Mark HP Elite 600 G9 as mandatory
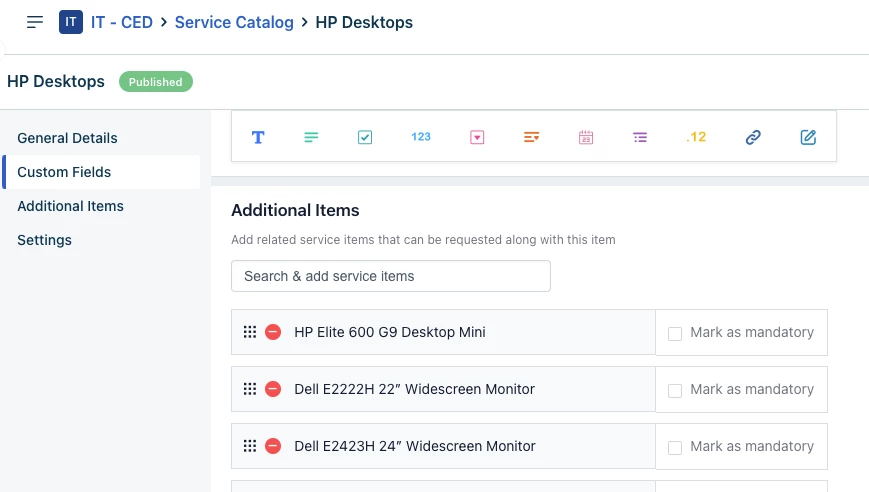 click(x=674, y=334)
